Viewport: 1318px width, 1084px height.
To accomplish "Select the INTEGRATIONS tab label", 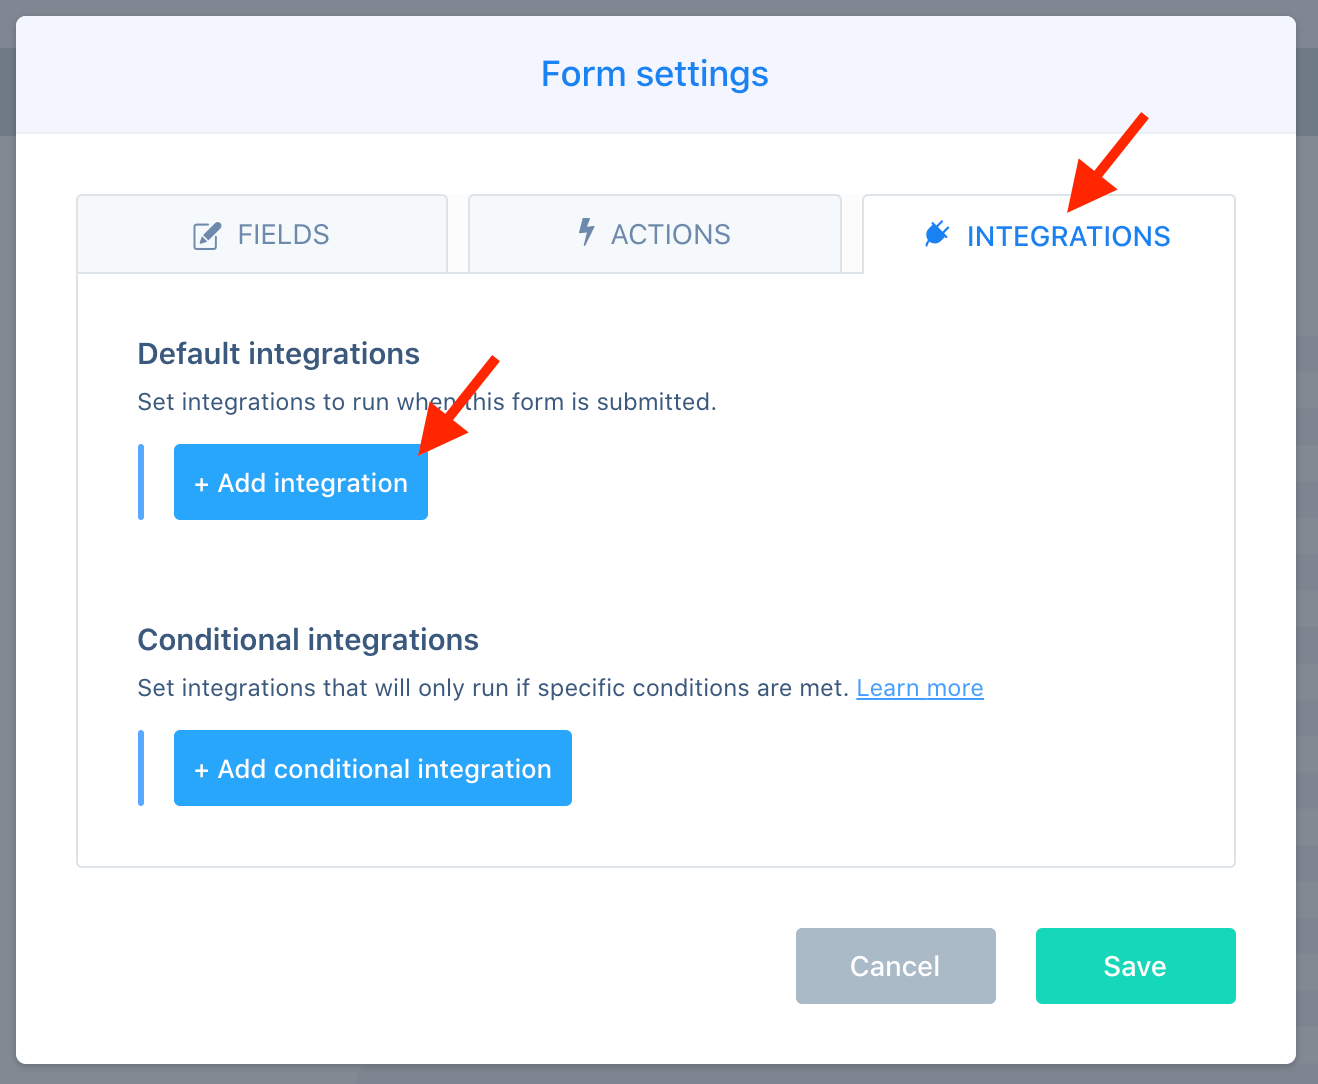I will click(1068, 237).
